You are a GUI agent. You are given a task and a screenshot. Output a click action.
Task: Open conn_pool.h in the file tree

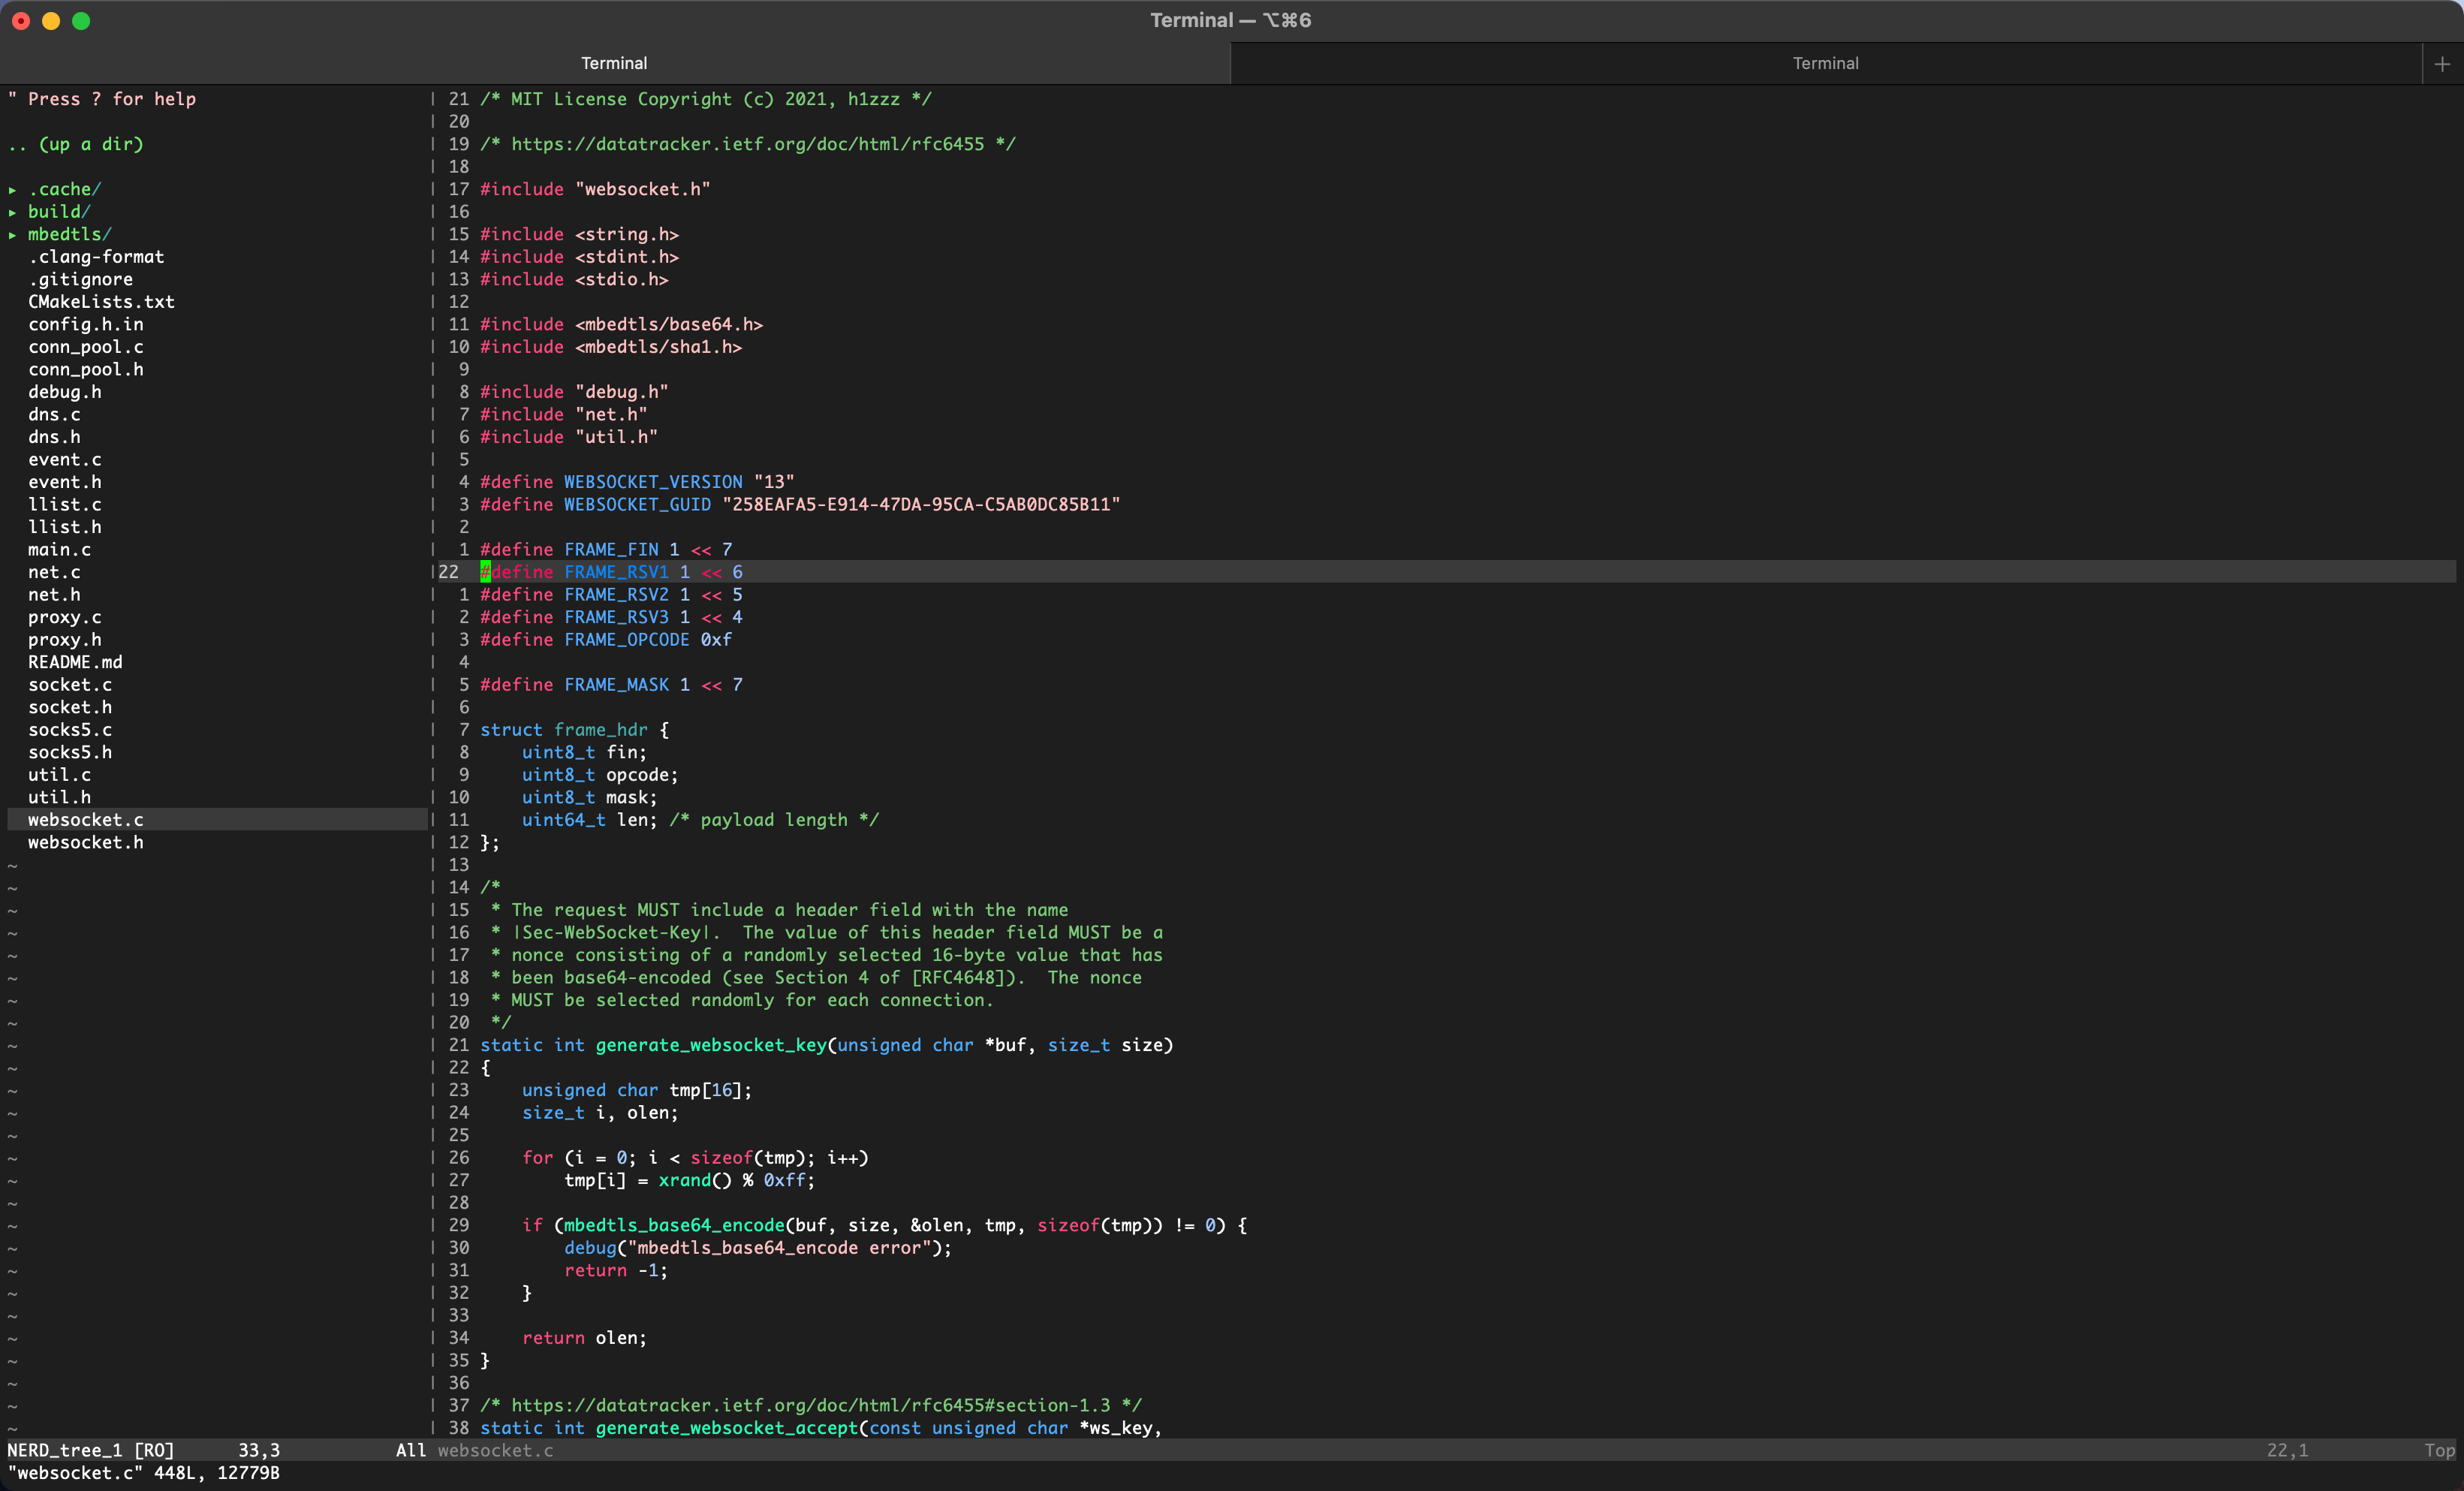pyautogui.click(x=86, y=369)
